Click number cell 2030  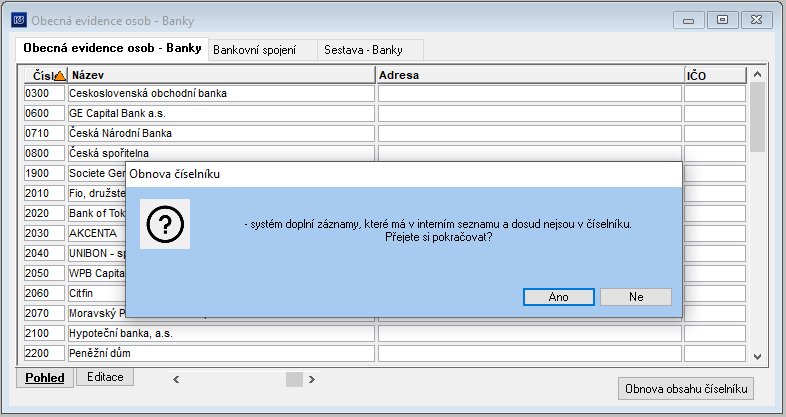pos(44,234)
